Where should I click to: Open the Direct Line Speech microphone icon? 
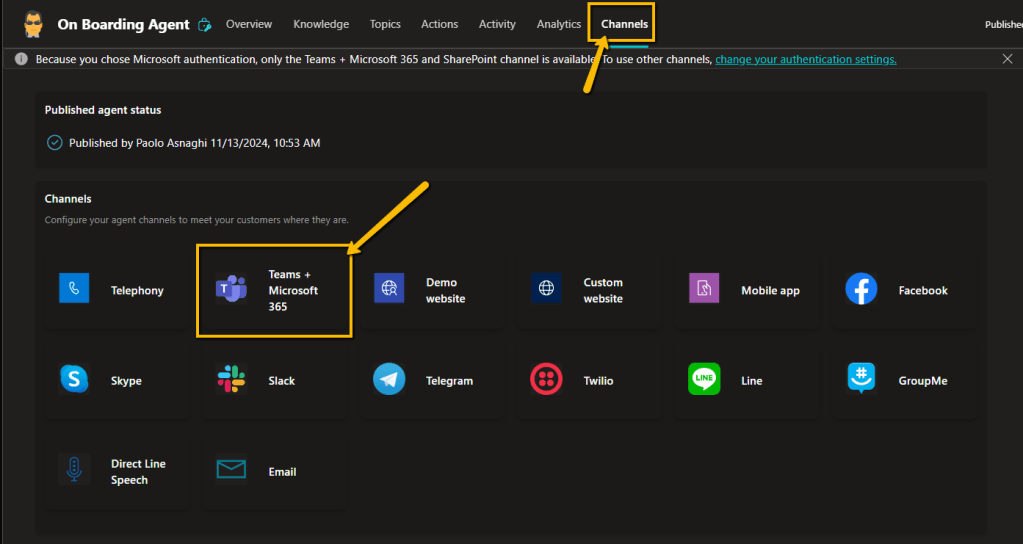tap(74, 470)
